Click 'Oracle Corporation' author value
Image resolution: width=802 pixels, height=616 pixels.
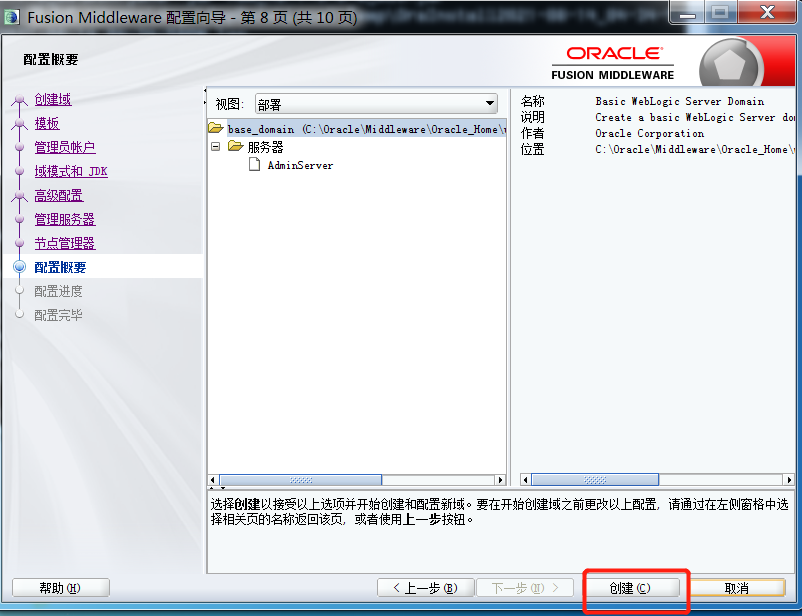[x=650, y=134]
